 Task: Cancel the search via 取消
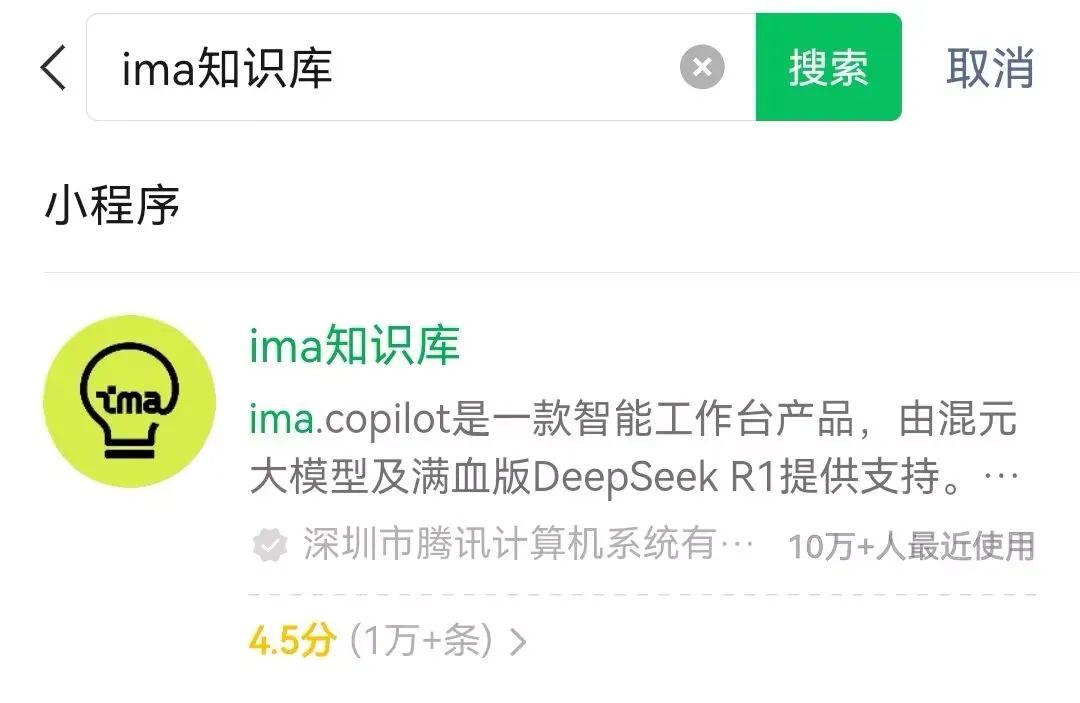click(x=990, y=67)
